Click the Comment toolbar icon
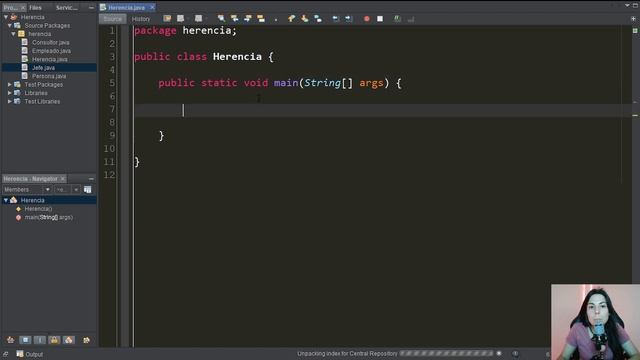This screenshot has height=360, width=640. click(x=397, y=18)
